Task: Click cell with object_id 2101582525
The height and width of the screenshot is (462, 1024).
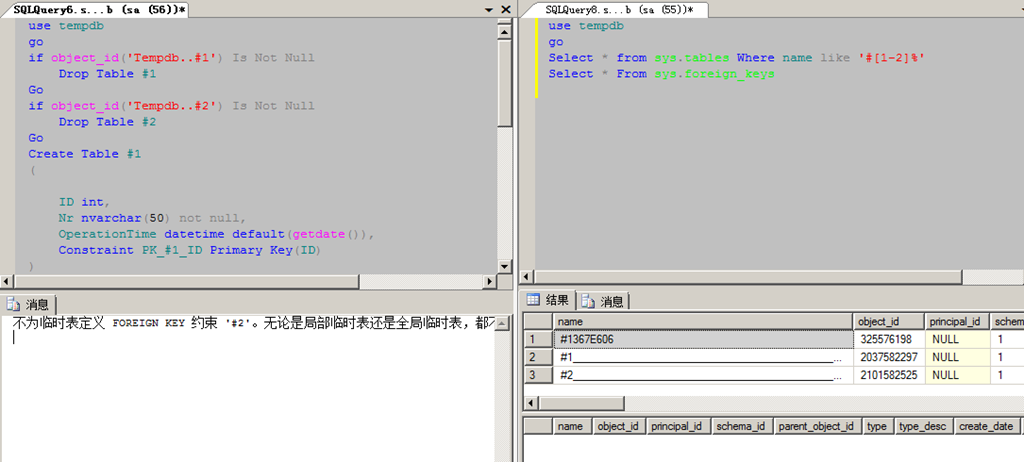Action: [888, 375]
